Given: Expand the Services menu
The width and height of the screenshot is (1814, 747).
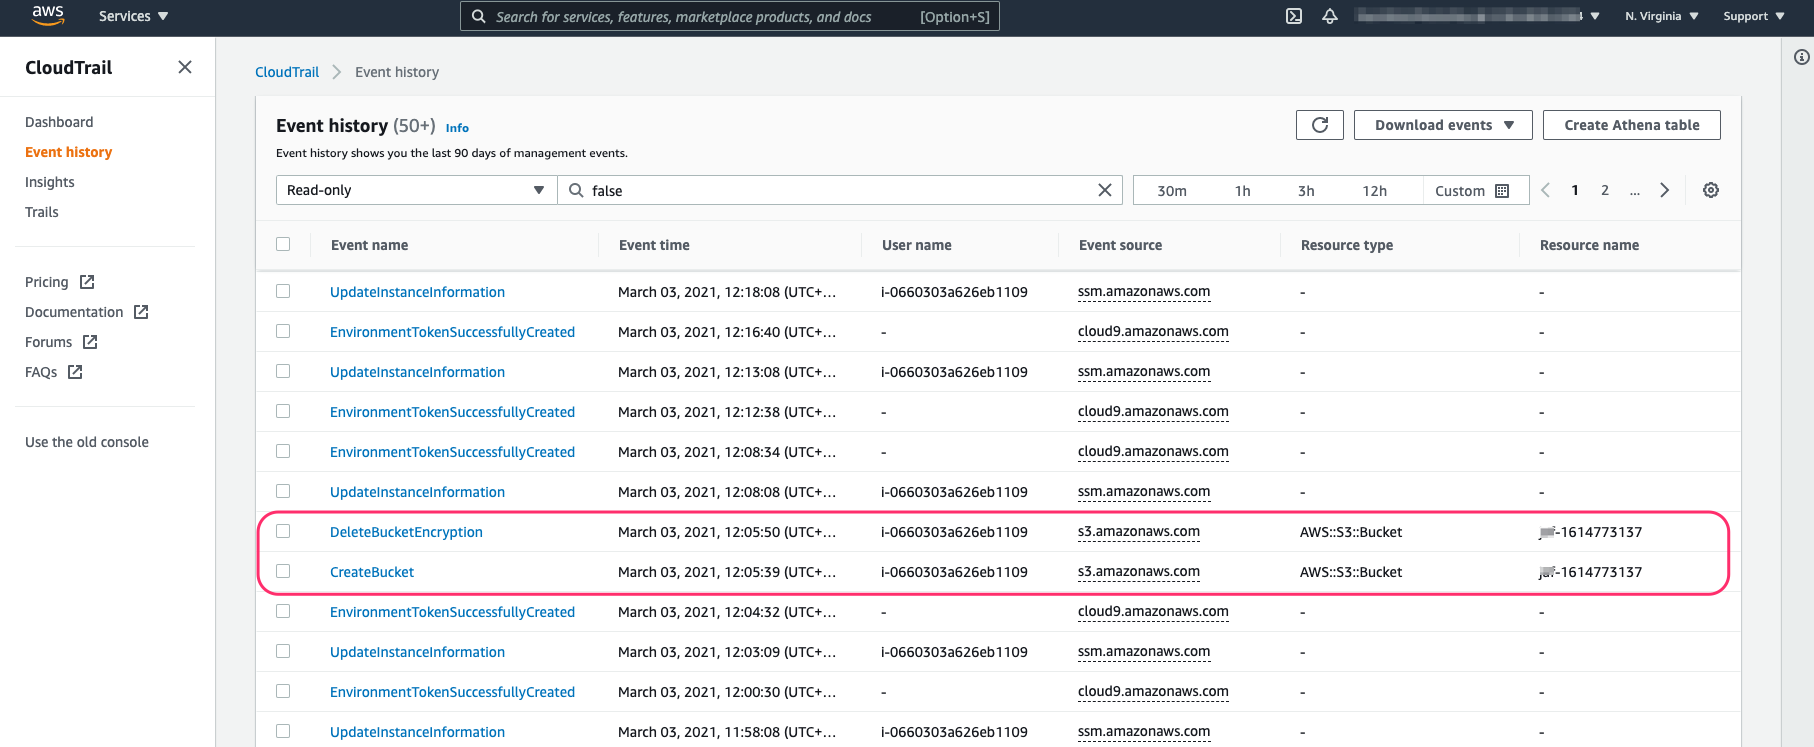Looking at the screenshot, I should click(x=133, y=16).
